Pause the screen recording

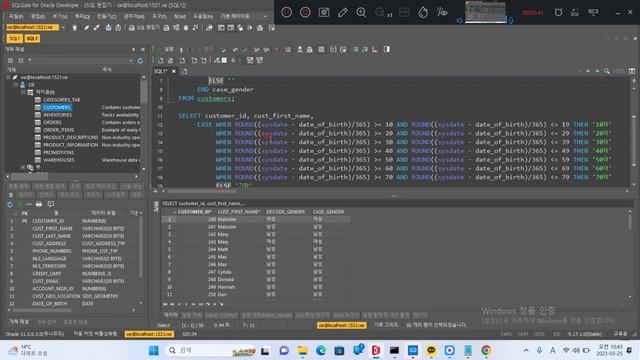coord(287,12)
